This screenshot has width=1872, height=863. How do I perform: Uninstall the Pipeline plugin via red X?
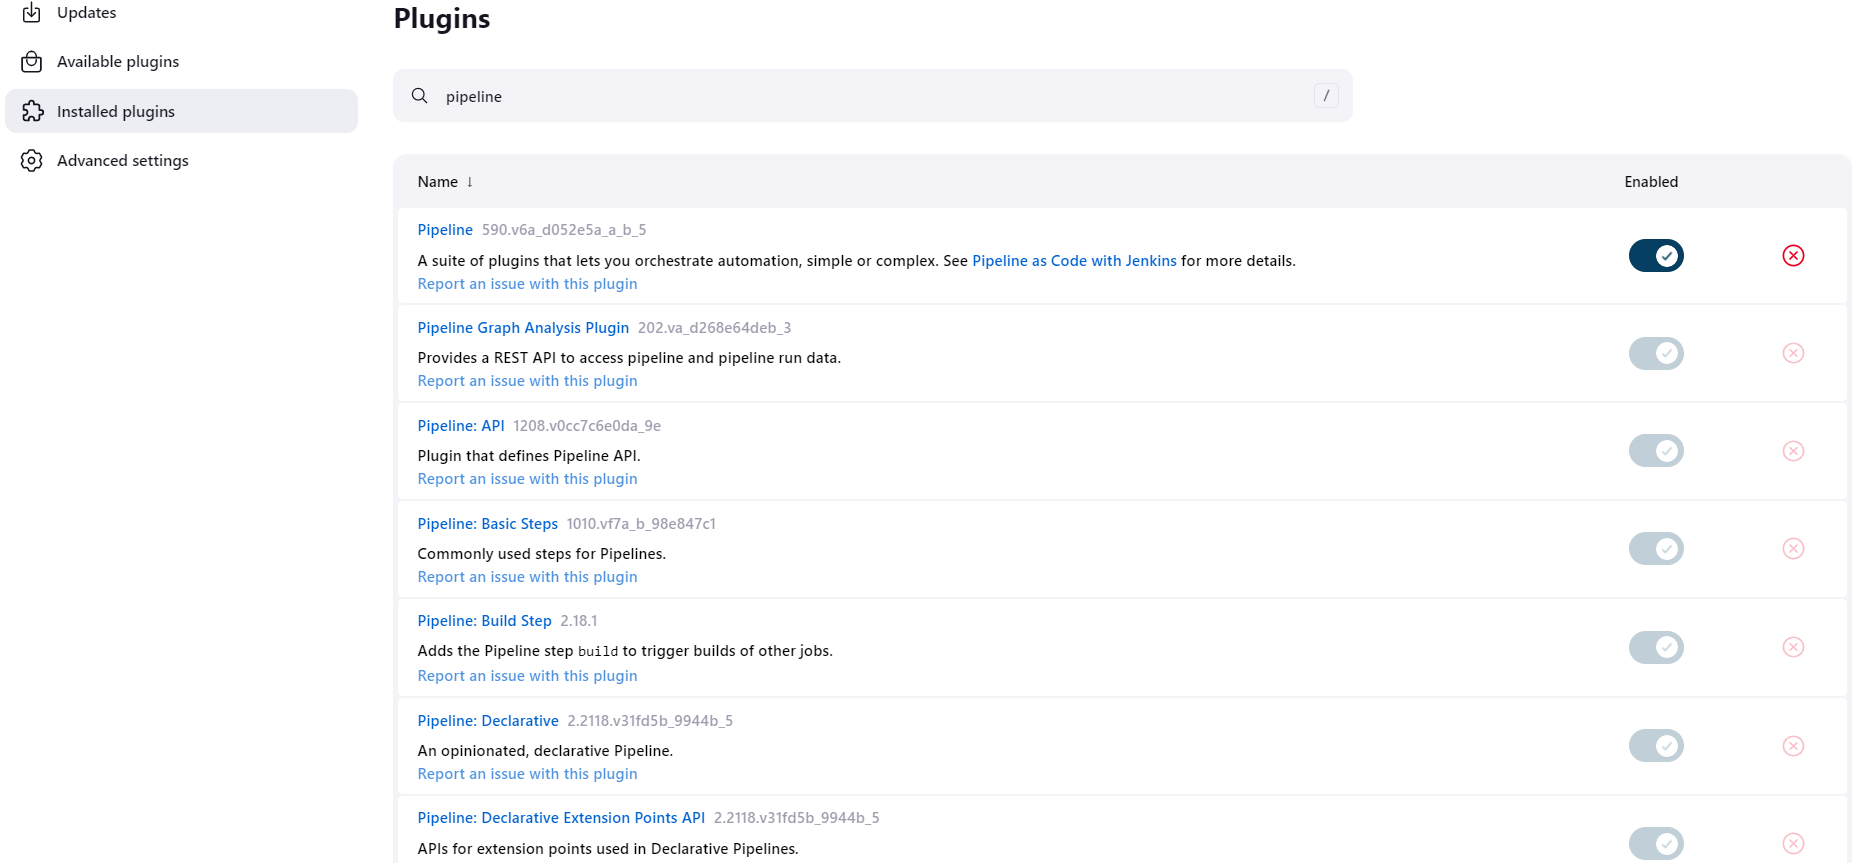coord(1793,256)
